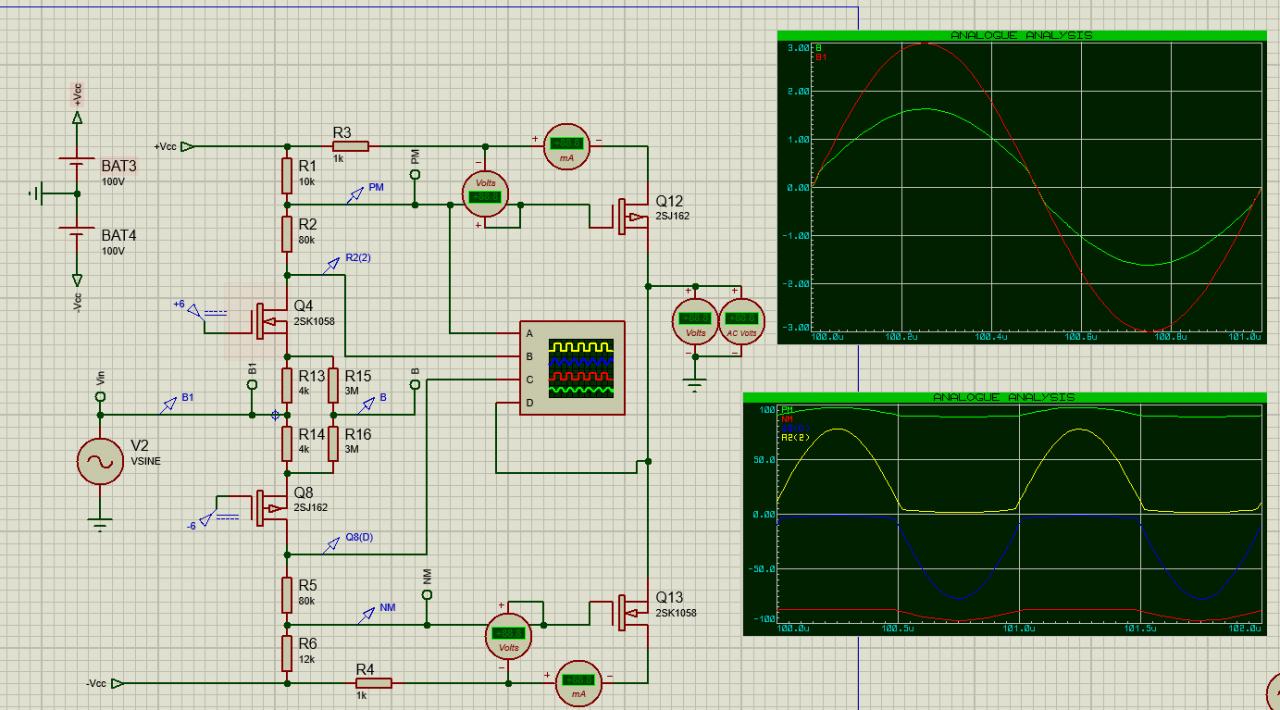Click the Volts meter beside Q12 gate
Screen dimensions: 1280x710
point(484,195)
